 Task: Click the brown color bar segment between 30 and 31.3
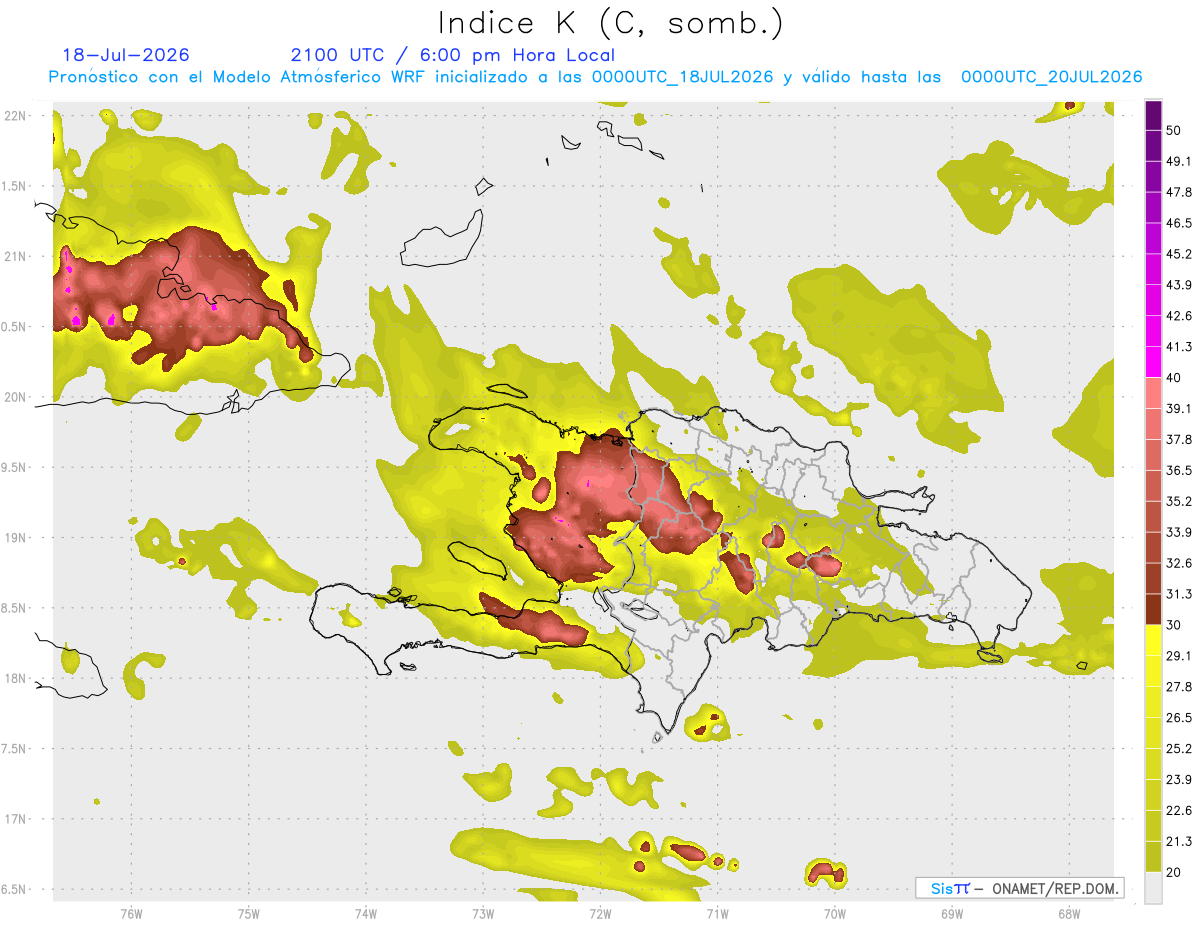pyautogui.click(x=1153, y=609)
